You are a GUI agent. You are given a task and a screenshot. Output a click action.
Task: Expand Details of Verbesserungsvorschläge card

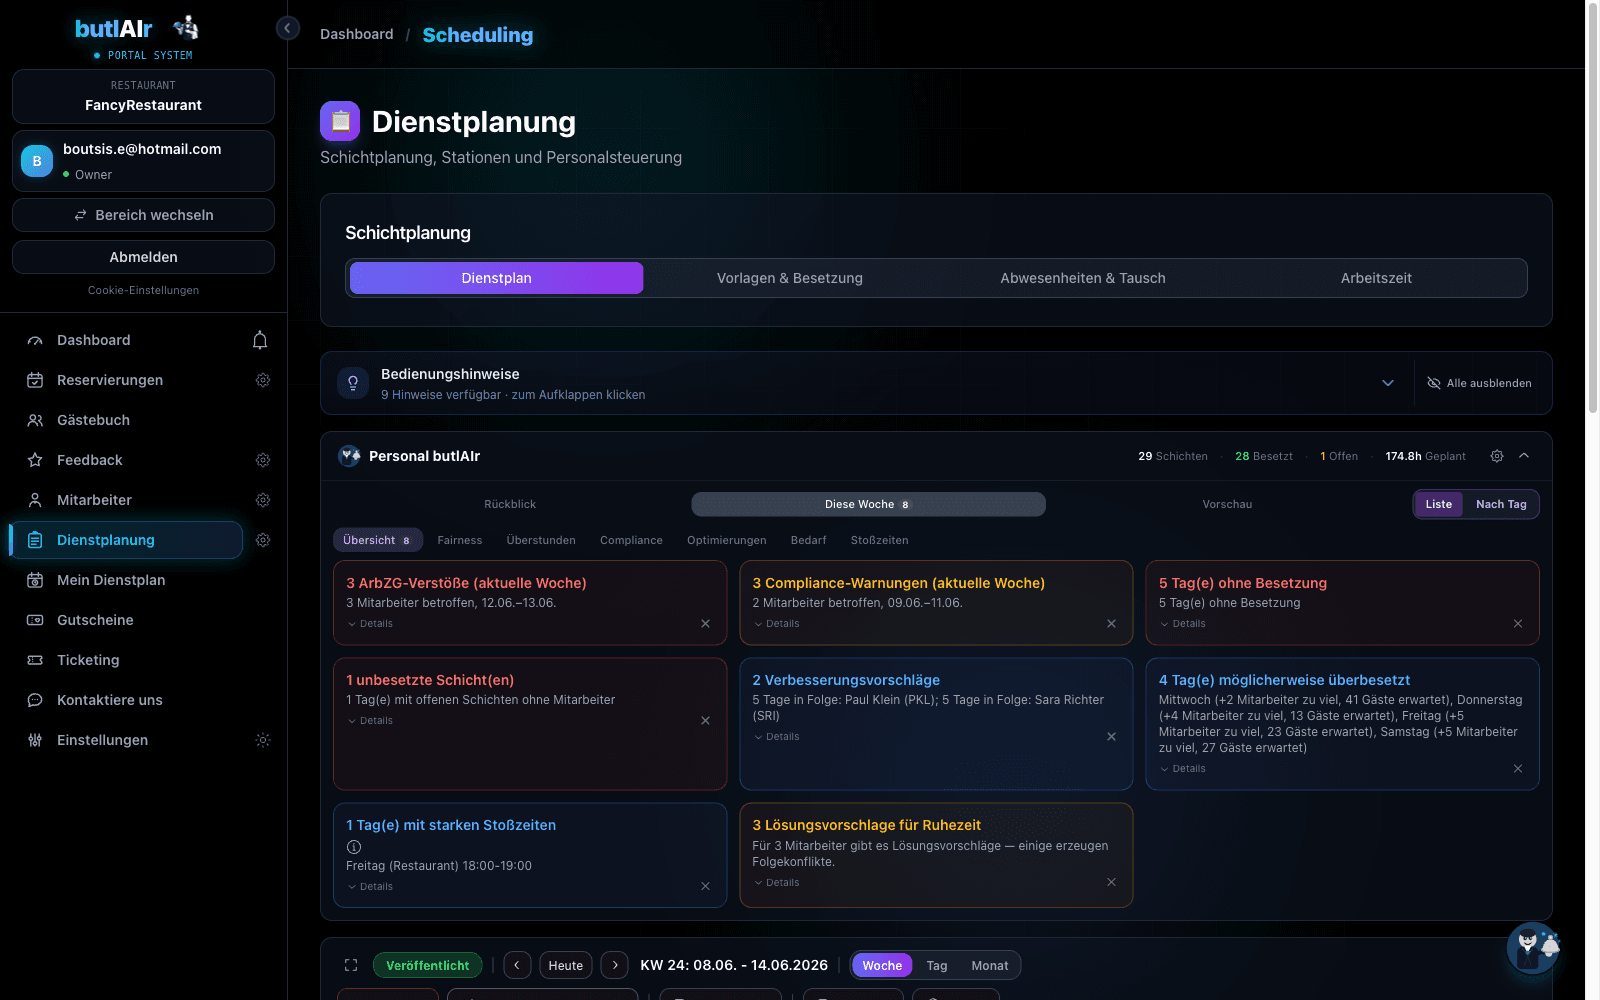click(x=776, y=737)
